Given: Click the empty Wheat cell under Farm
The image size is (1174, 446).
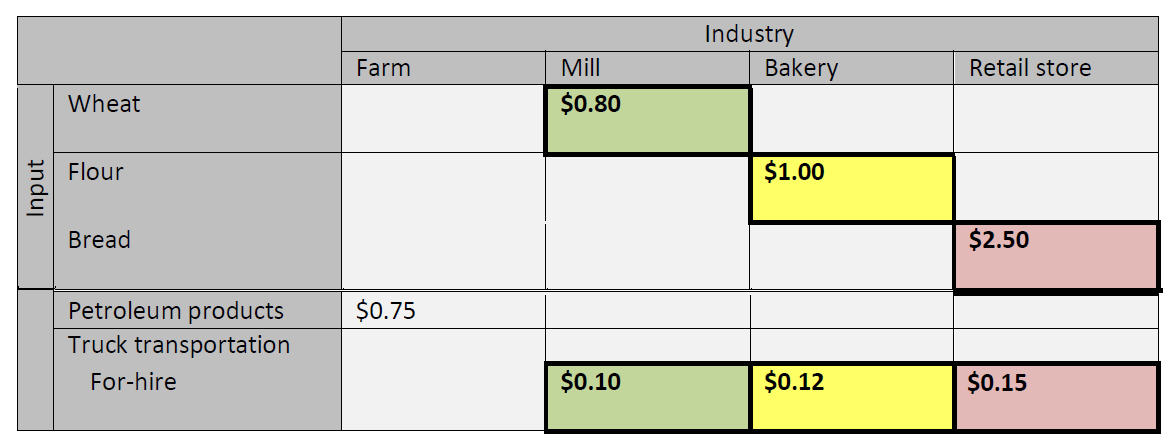Looking at the screenshot, I should click(443, 120).
